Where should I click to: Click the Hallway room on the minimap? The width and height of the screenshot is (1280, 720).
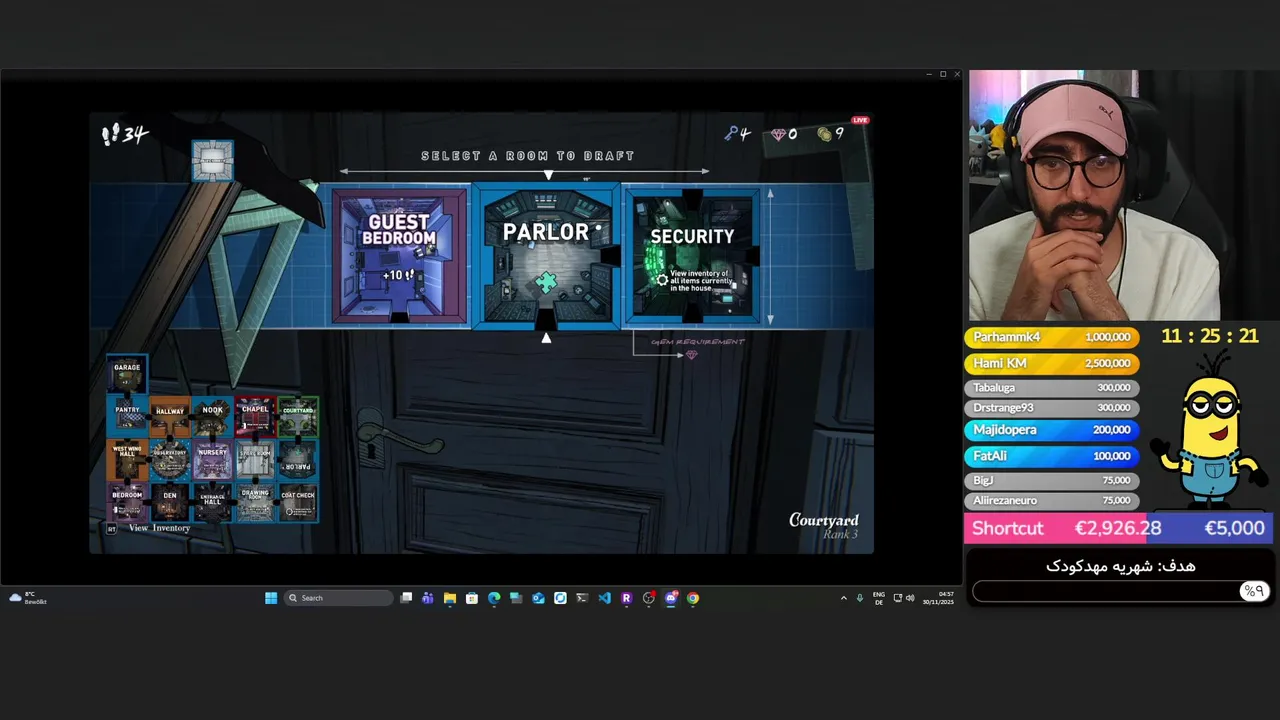coord(170,417)
